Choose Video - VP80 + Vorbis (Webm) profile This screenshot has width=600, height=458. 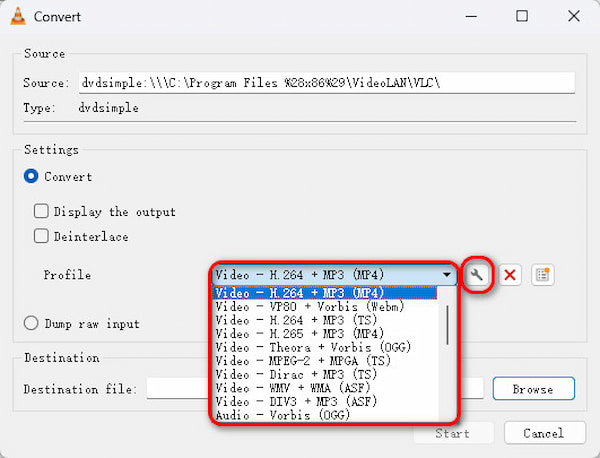[324, 306]
